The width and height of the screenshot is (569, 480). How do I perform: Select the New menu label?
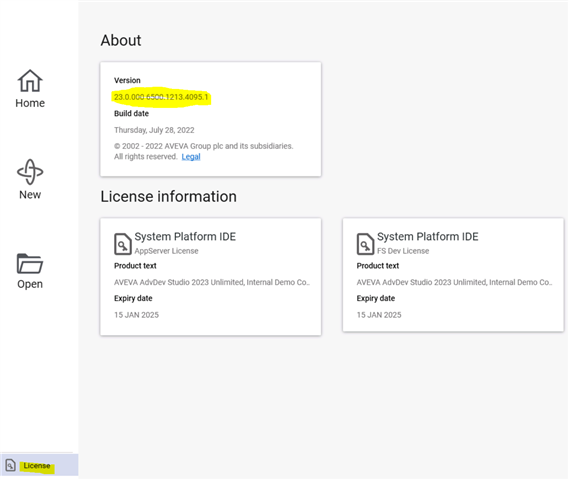30,195
